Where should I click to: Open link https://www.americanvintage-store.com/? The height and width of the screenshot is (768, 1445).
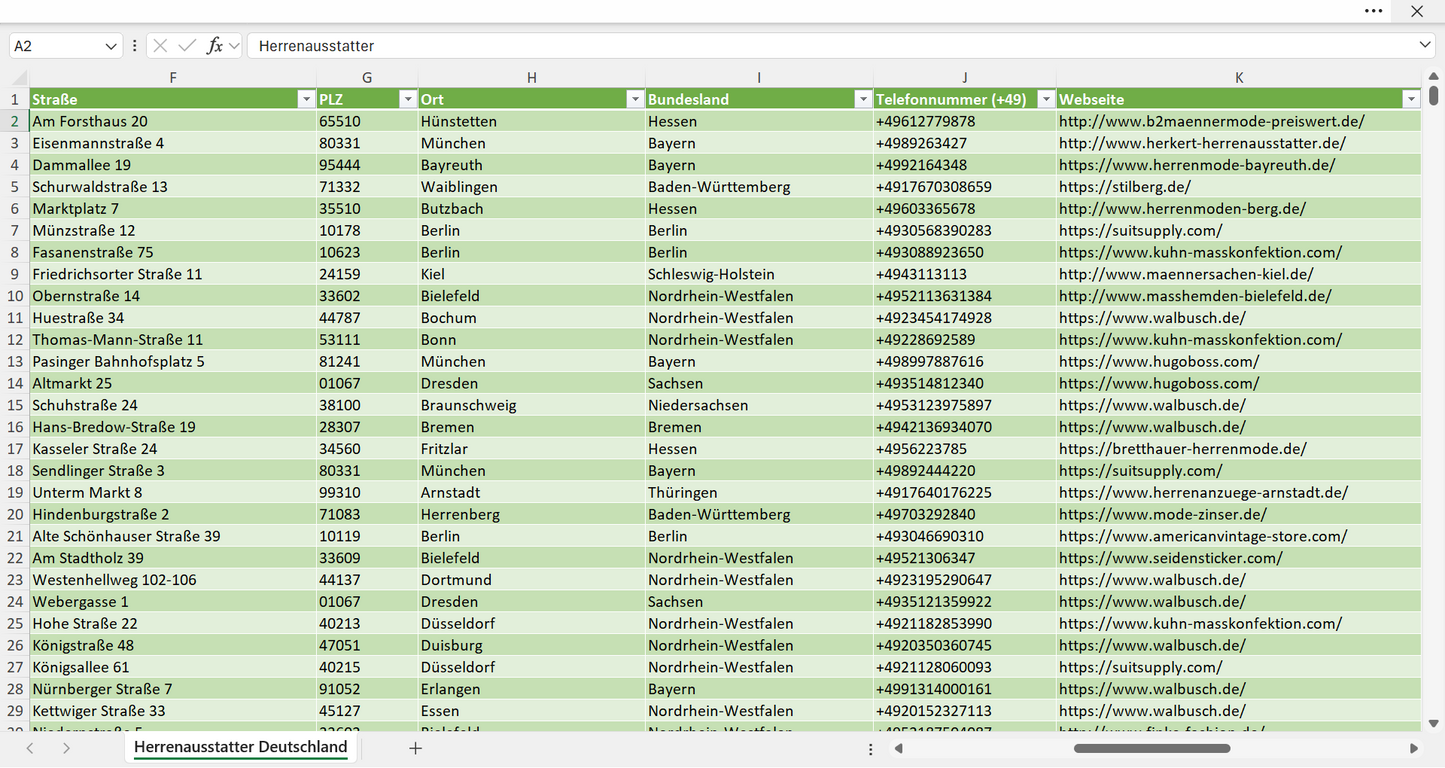pyautogui.click(x=1203, y=536)
